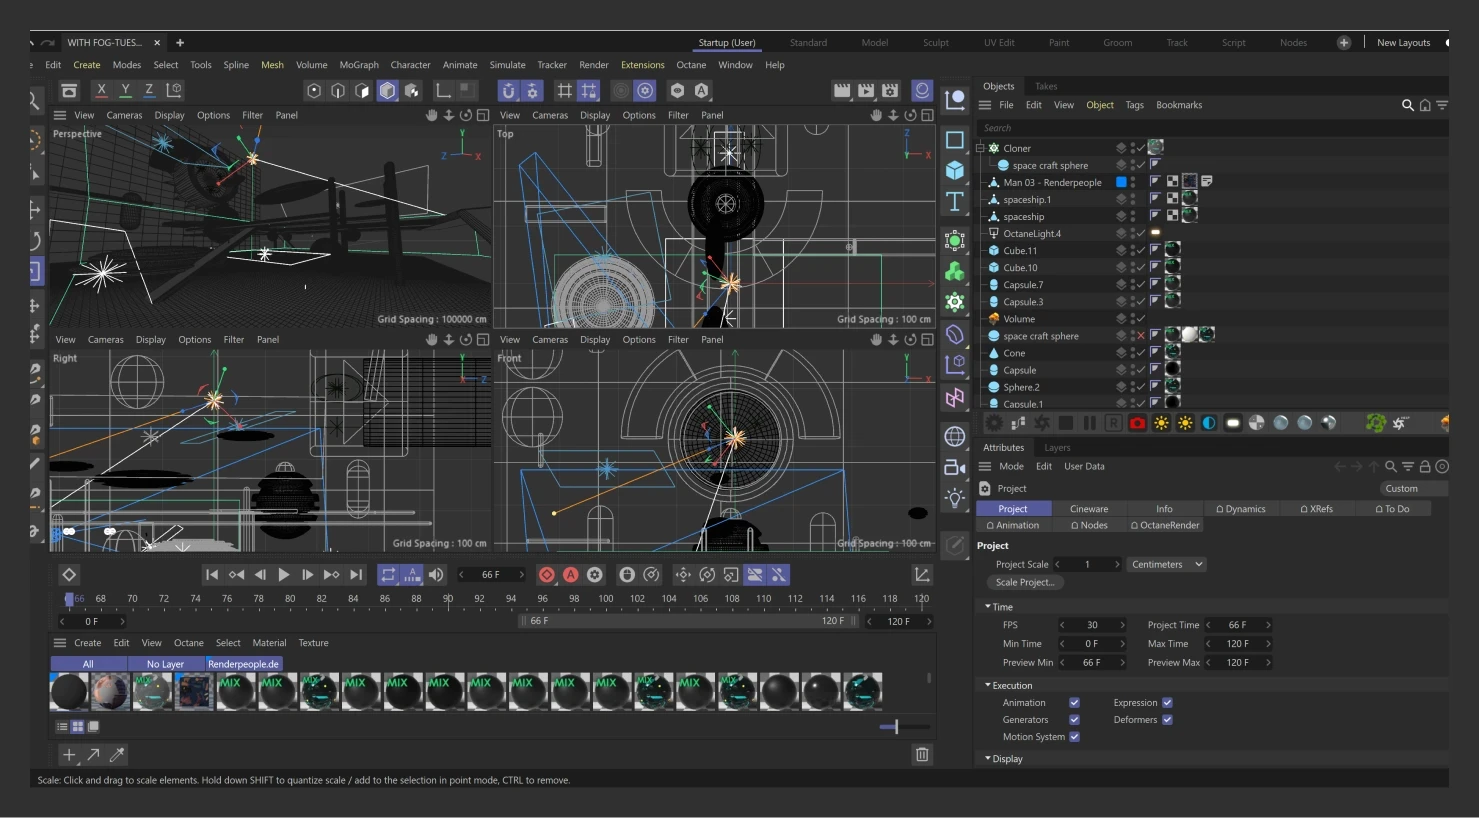Enable the space craft sphere red X toggle
Screen dimensions: 1479x818
click(1140, 336)
